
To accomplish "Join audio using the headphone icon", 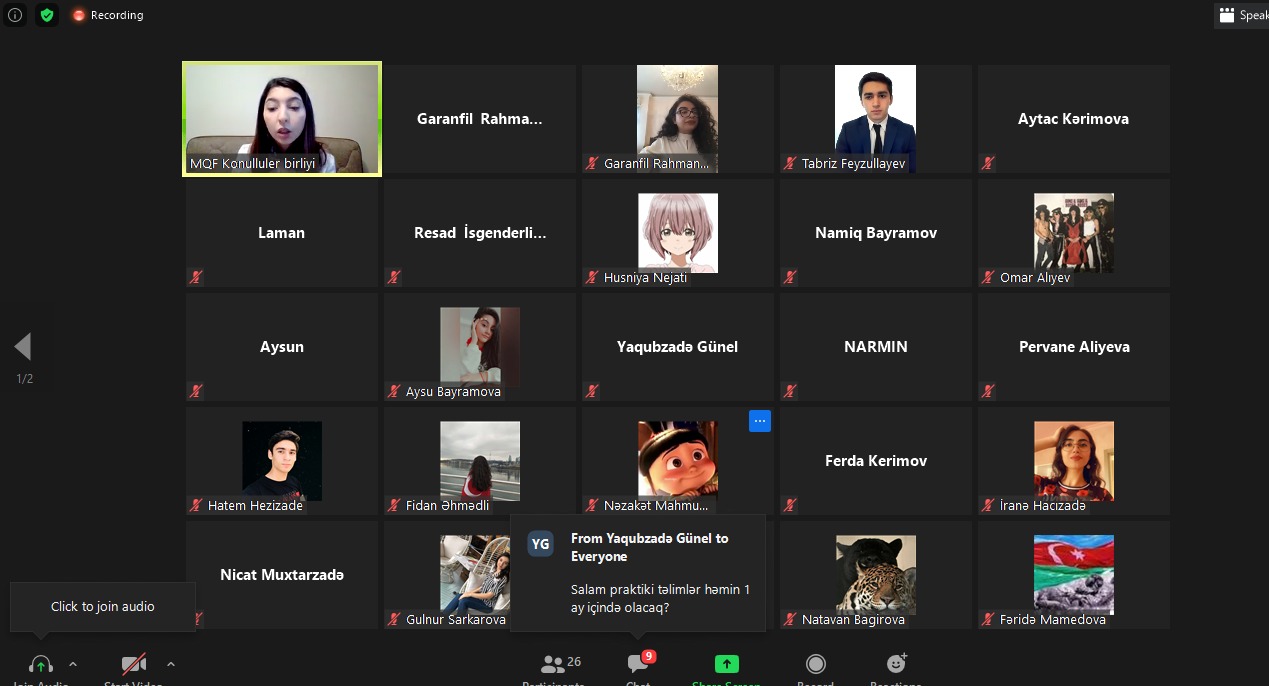I will pos(41,666).
